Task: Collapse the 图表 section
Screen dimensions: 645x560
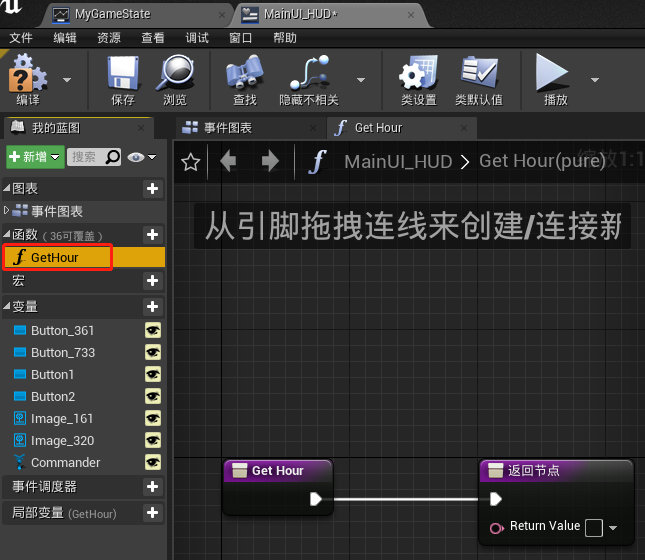Action: click(x=7, y=188)
